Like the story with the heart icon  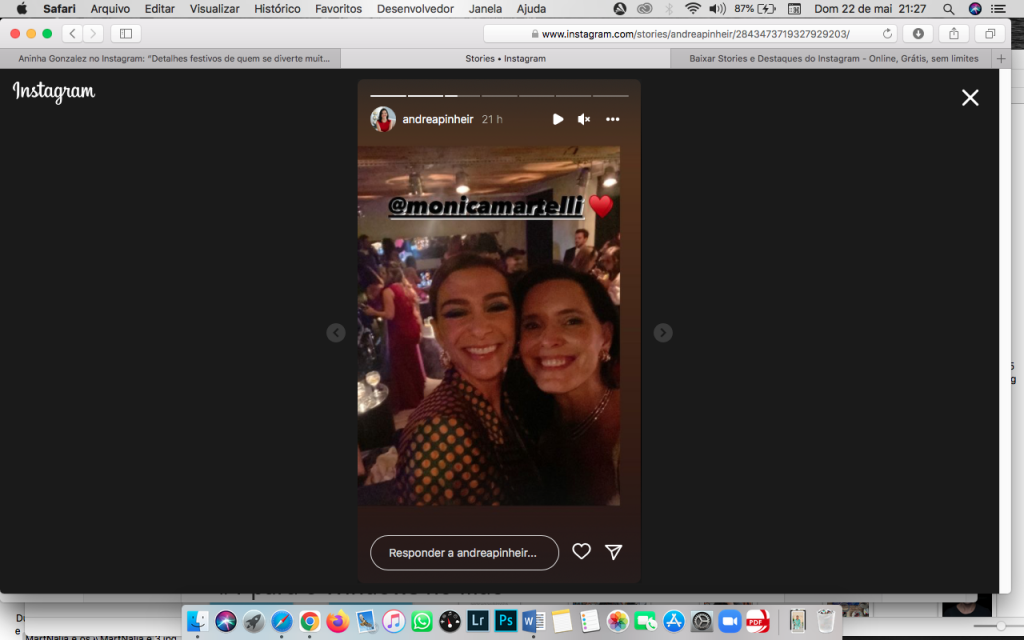[x=581, y=552]
